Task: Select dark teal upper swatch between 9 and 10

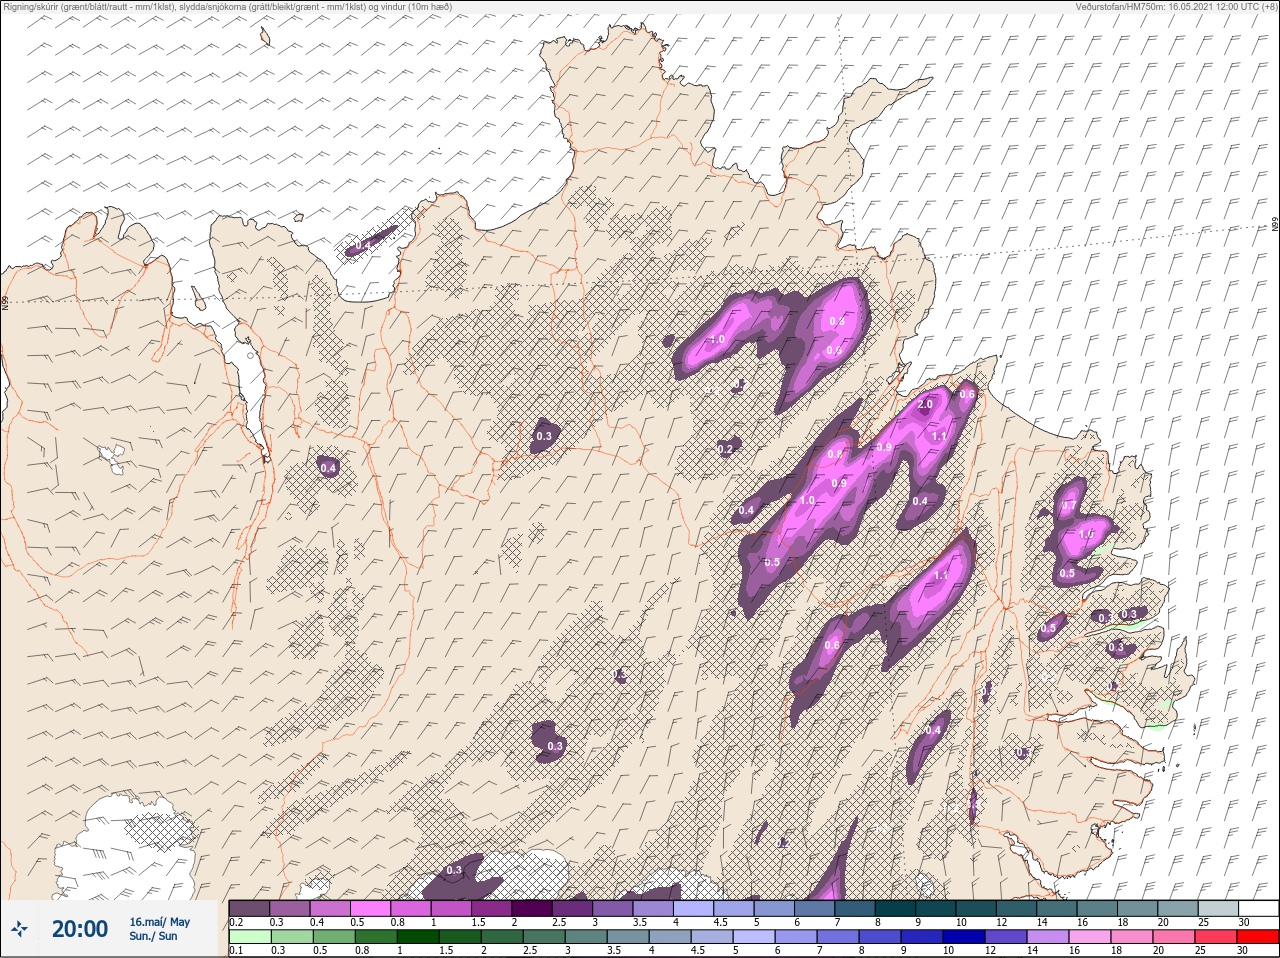Action: pos(936,908)
